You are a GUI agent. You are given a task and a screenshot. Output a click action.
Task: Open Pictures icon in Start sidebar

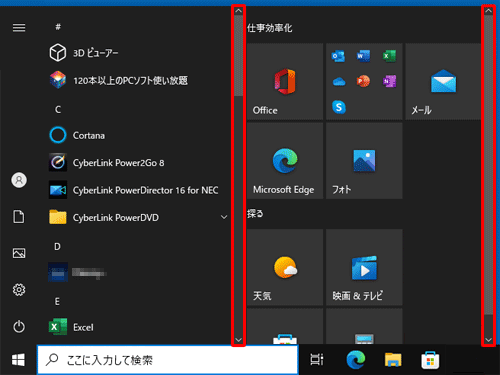pyautogui.click(x=19, y=253)
